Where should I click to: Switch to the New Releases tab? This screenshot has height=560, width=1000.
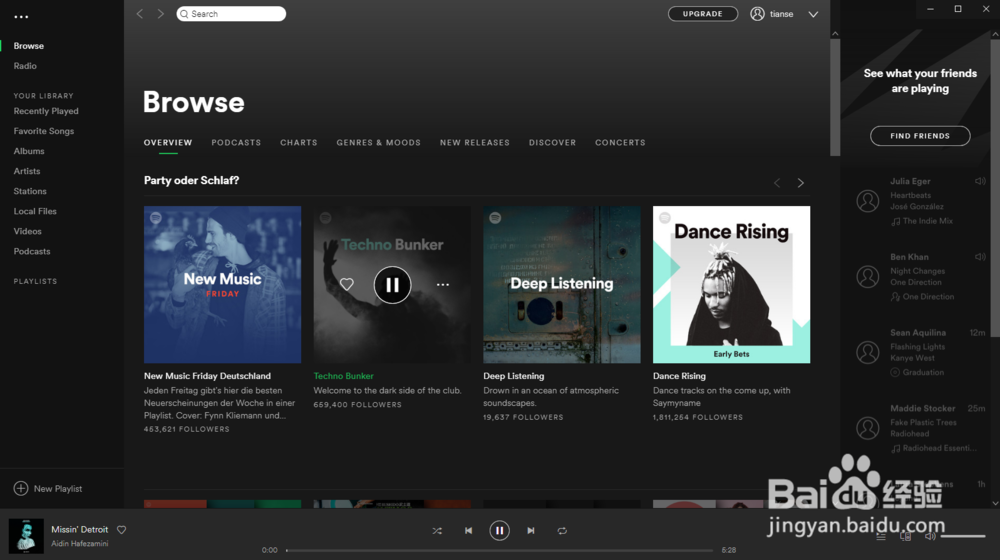tap(474, 143)
